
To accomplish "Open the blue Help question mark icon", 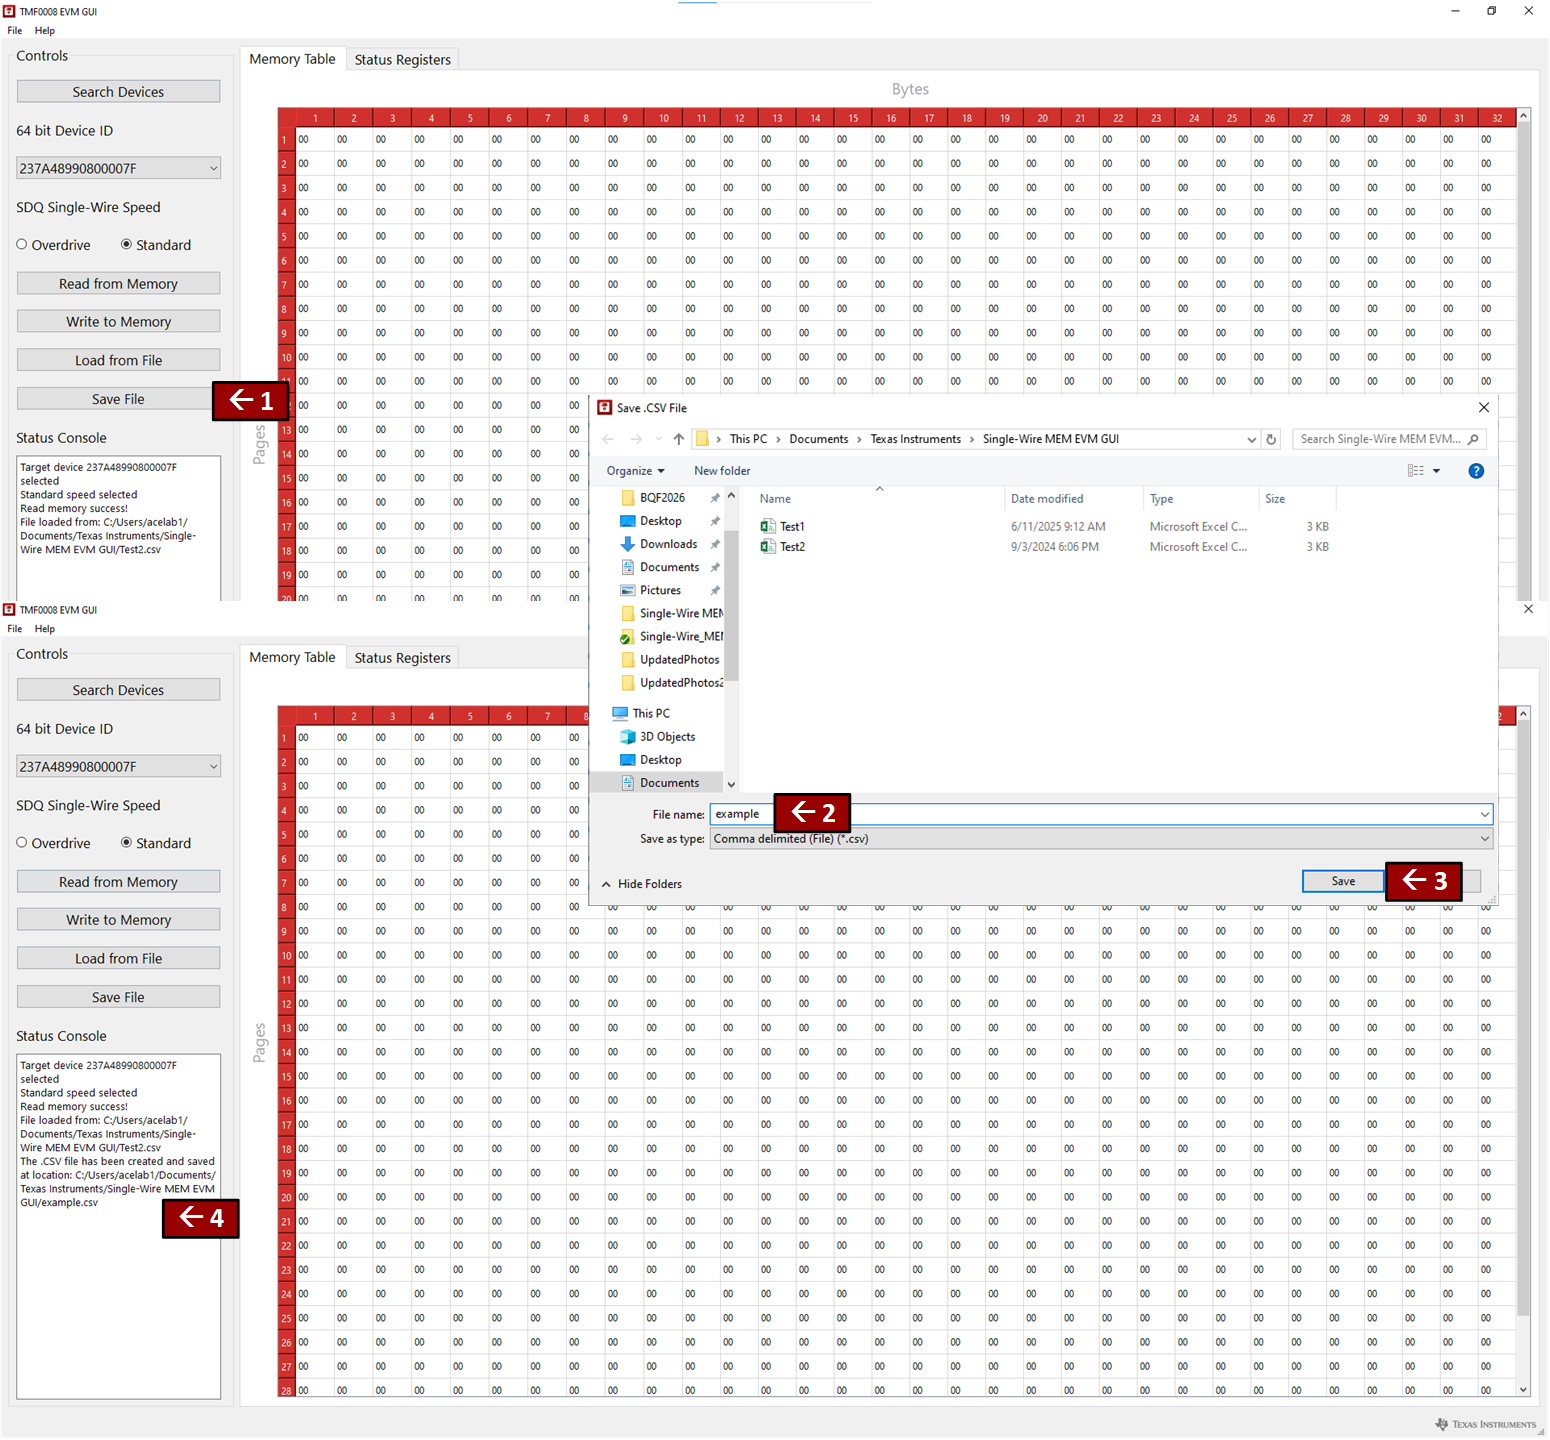I will 1475,471.
